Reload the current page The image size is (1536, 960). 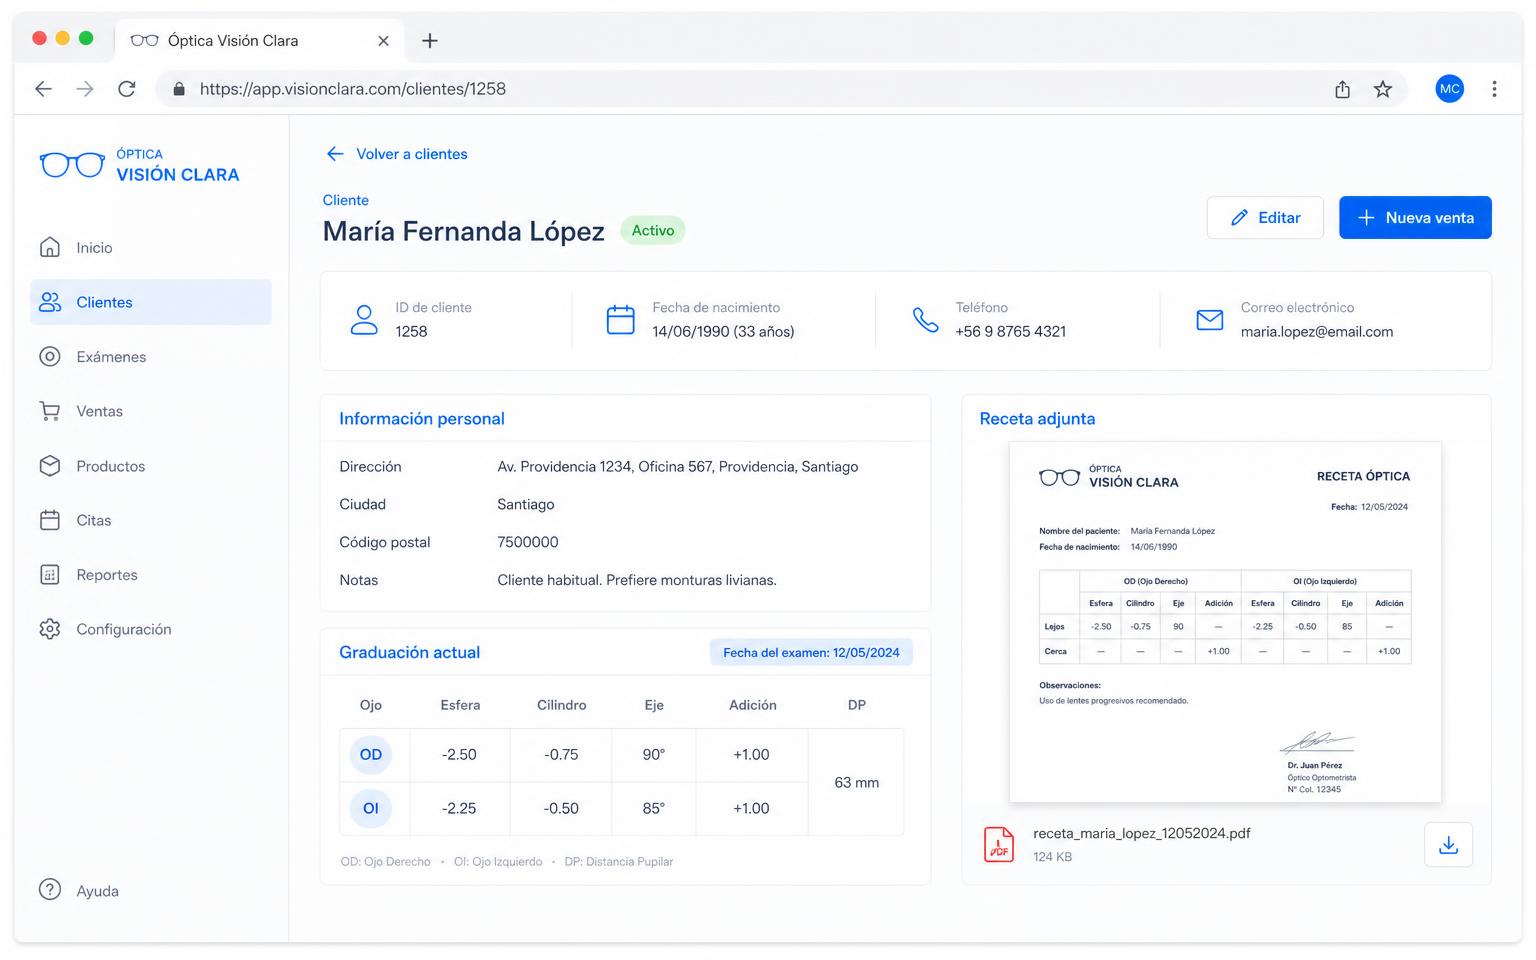tap(127, 89)
